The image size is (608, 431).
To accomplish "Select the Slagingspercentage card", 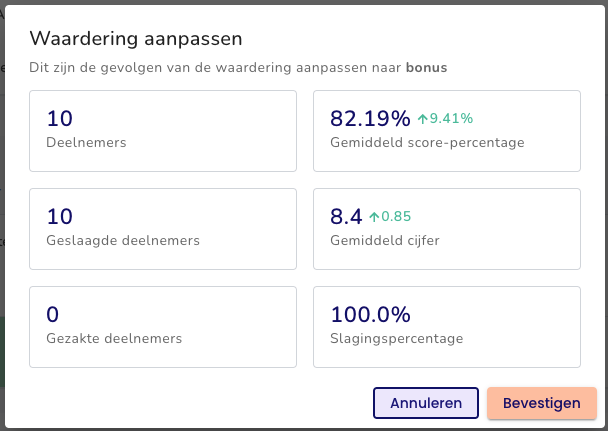I will coord(447,327).
